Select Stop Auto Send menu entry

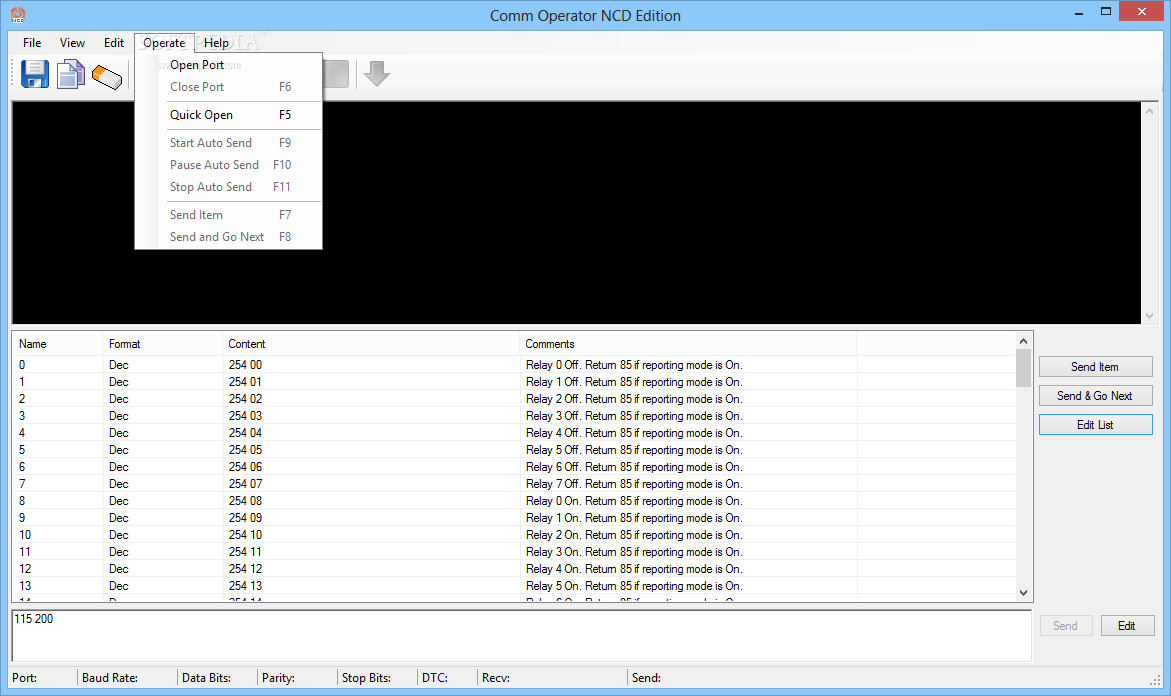229,187
